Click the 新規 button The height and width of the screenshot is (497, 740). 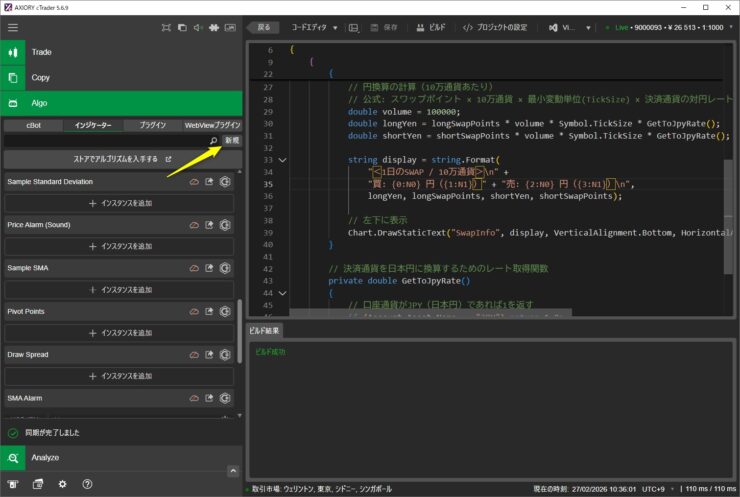pos(231,141)
